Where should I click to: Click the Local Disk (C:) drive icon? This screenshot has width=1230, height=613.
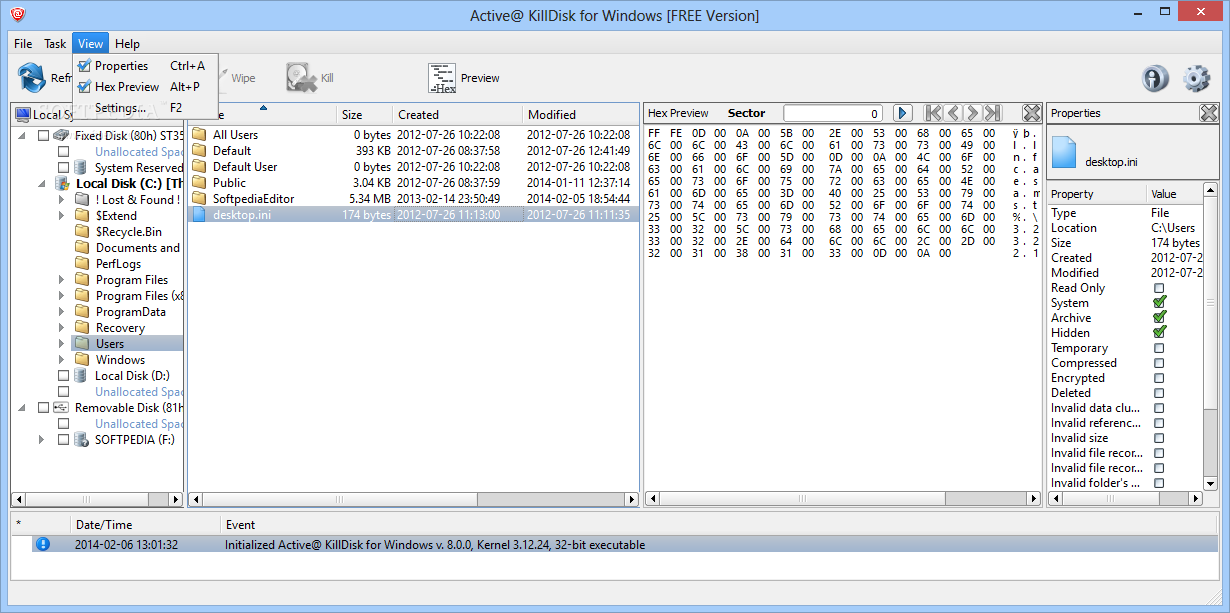pos(62,183)
